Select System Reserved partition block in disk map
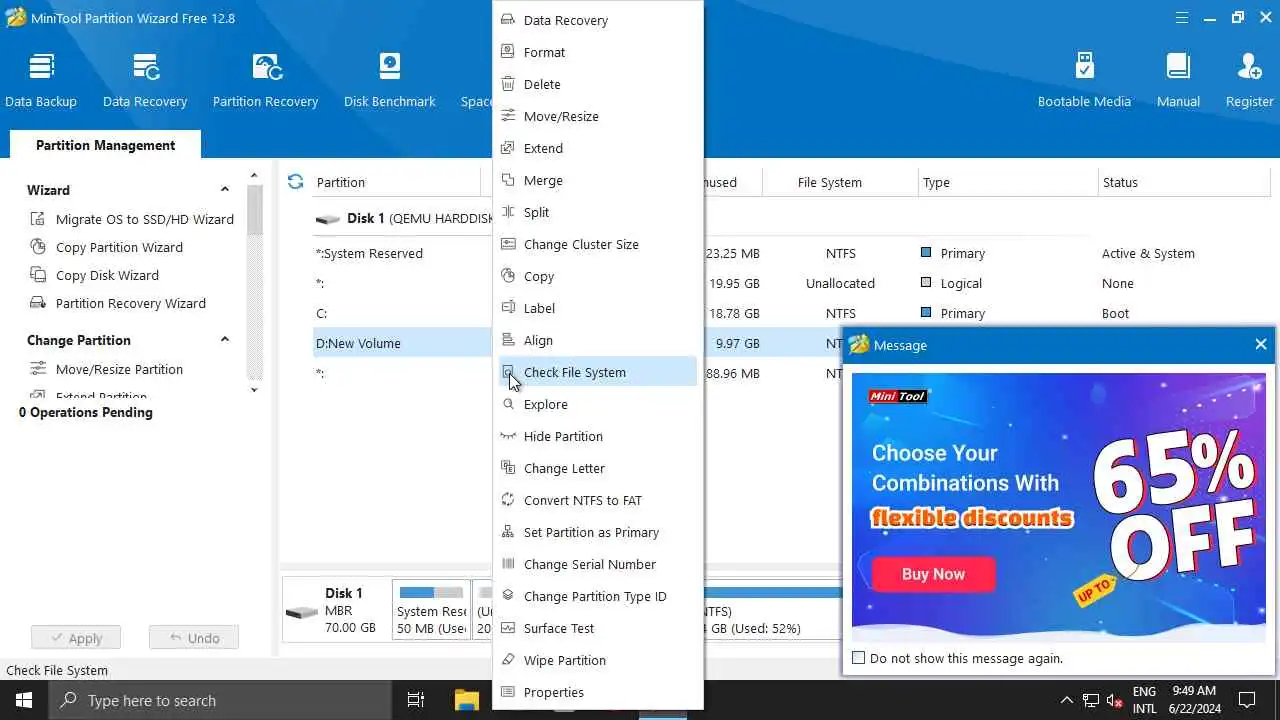Screen dimensions: 1280x720 click(431, 610)
